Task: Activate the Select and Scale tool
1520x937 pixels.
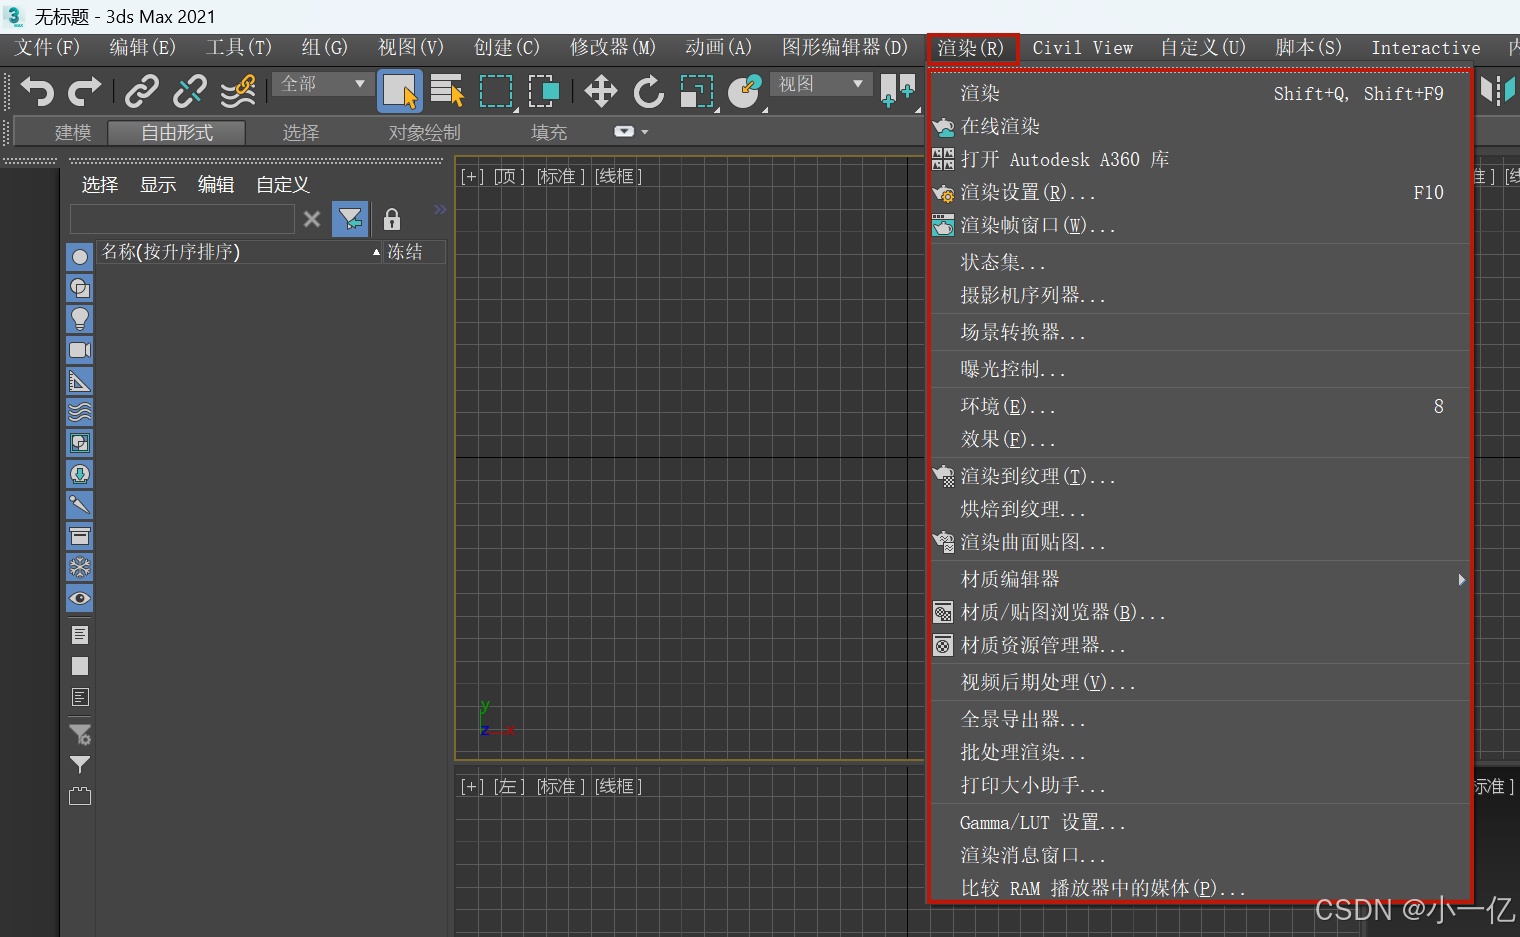Action: 697,91
